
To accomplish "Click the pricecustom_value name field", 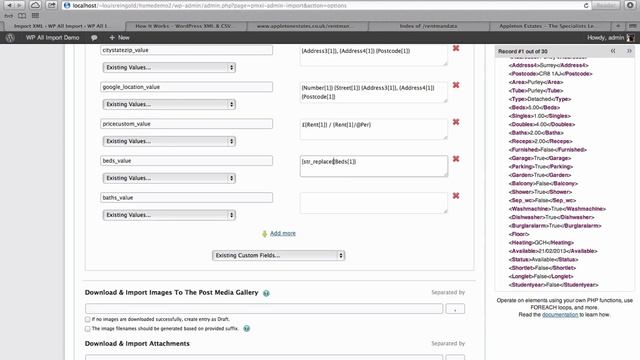I will [187, 124].
